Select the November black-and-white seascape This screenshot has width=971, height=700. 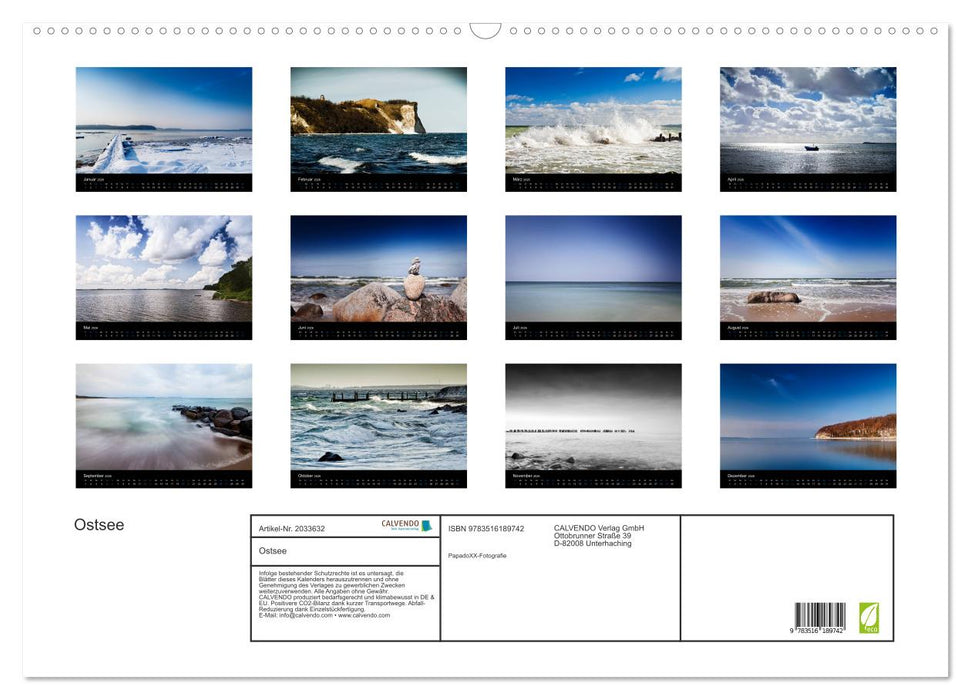pos(594,425)
